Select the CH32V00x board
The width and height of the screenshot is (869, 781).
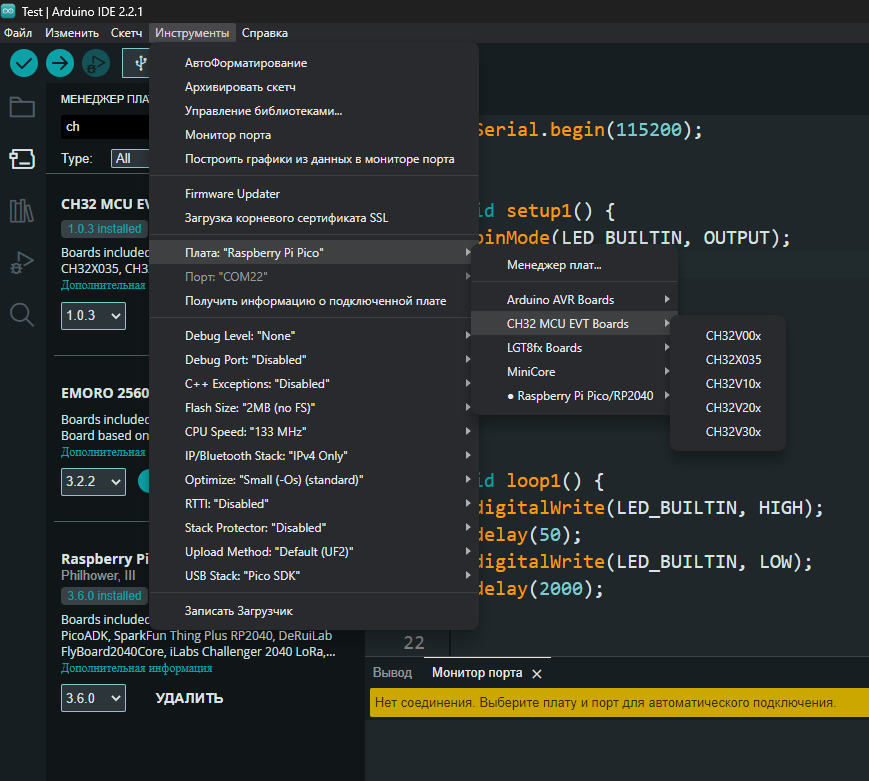pos(733,336)
